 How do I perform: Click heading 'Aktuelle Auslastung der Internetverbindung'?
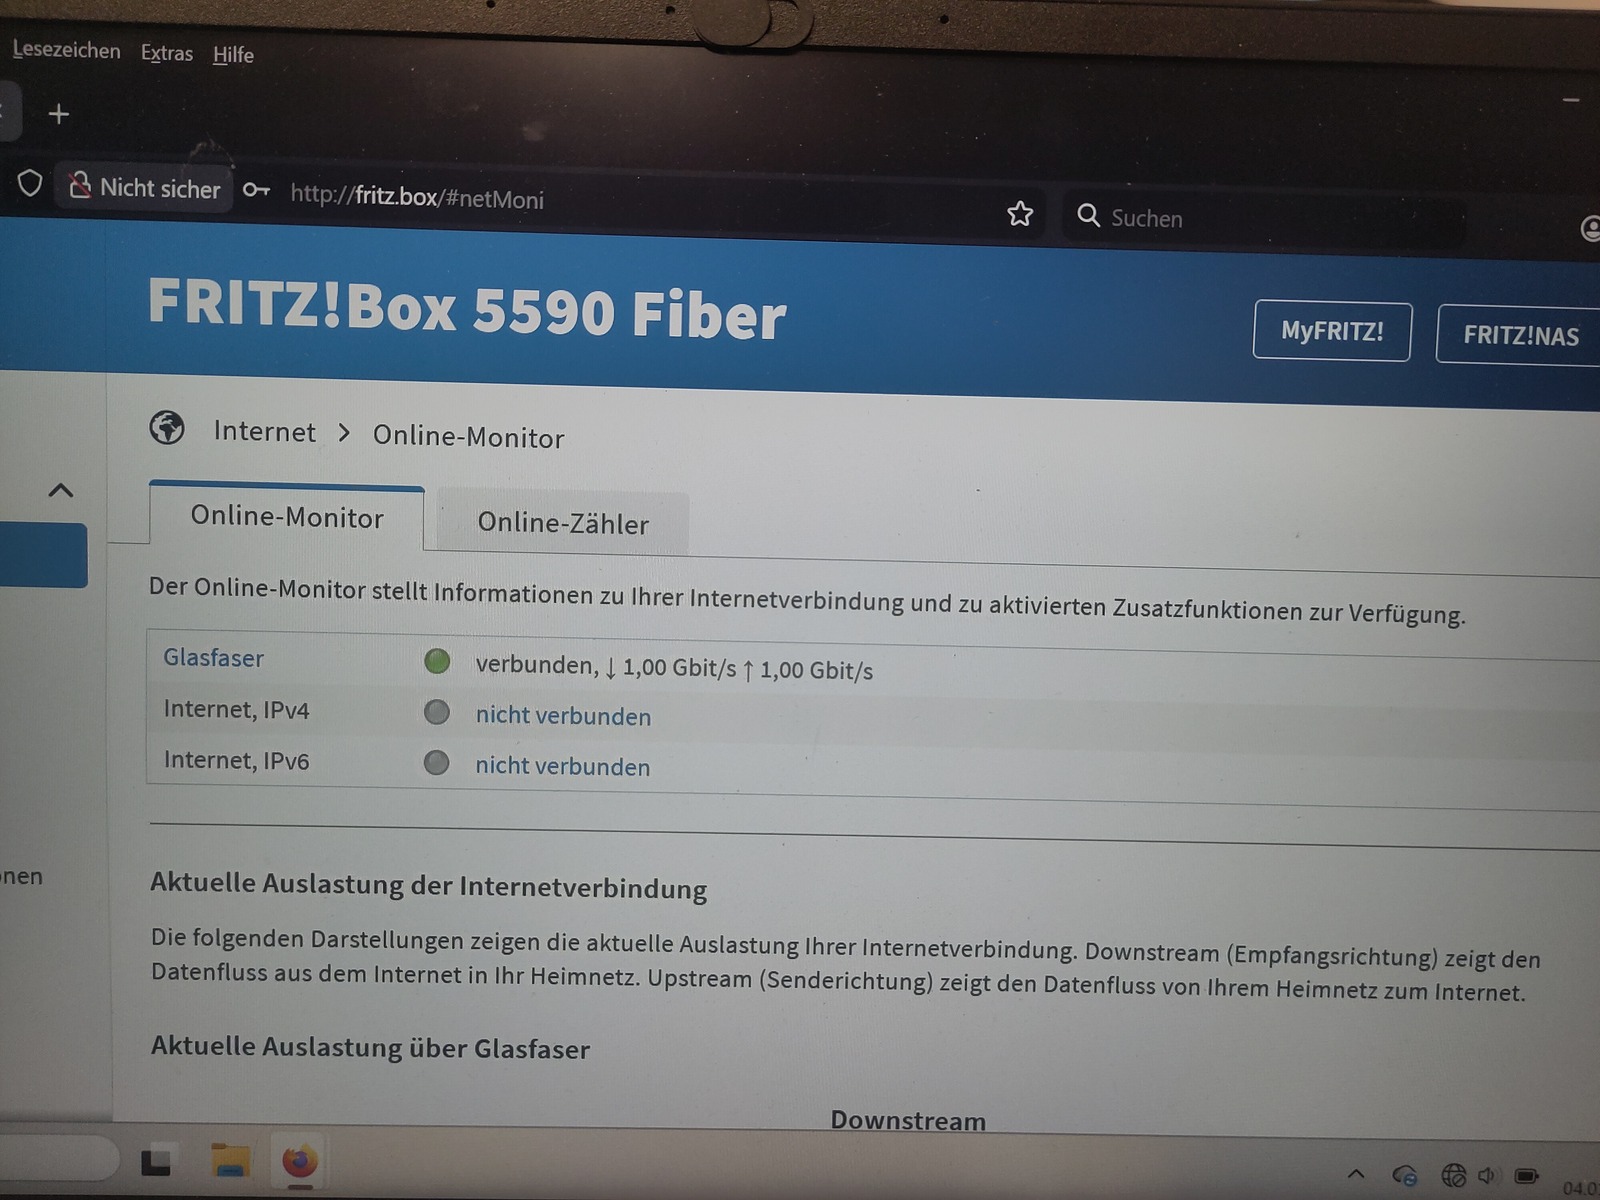click(429, 886)
